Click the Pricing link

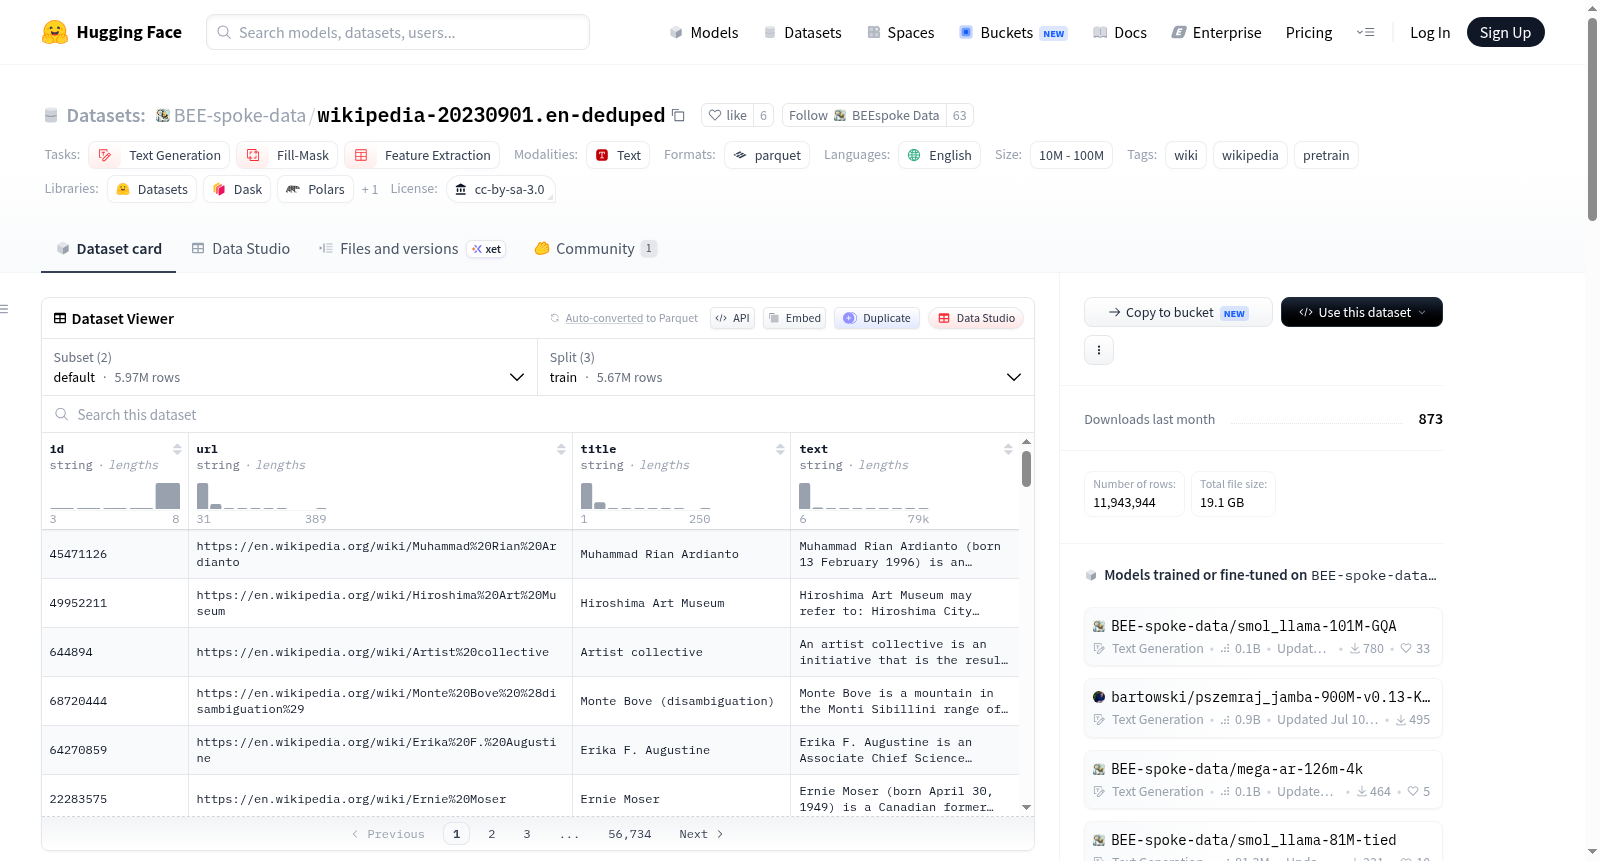pos(1309,33)
